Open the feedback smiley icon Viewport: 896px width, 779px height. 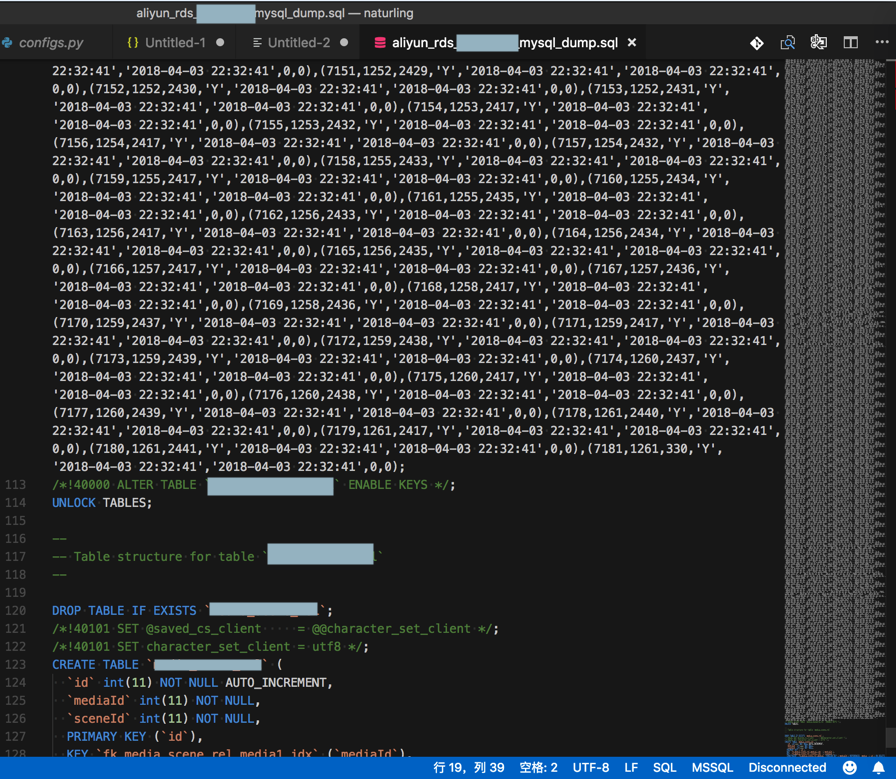coord(850,768)
